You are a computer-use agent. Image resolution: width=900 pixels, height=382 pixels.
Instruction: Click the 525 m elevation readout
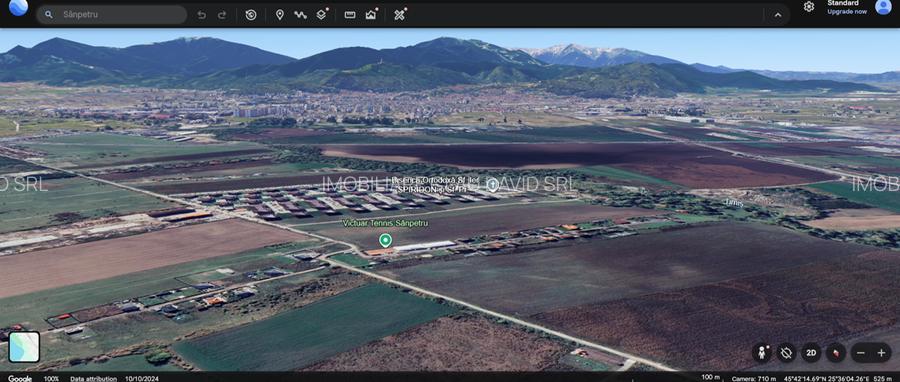[x=882, y=379]
